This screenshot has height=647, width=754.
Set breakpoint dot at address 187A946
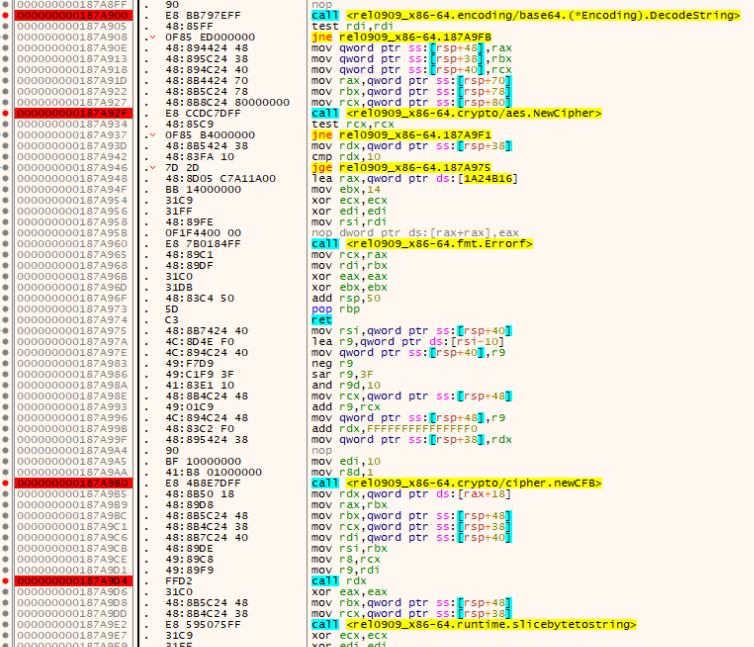pos(5,168)
